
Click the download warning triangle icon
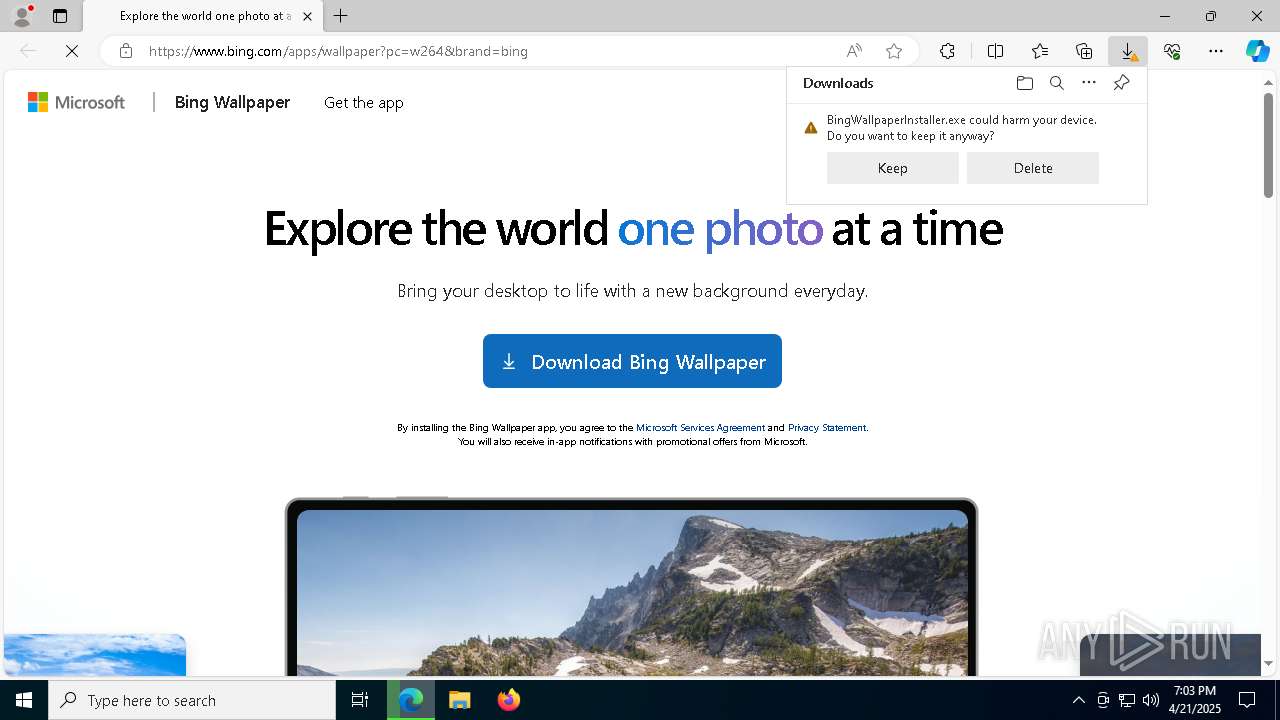(x=811, y=128)
